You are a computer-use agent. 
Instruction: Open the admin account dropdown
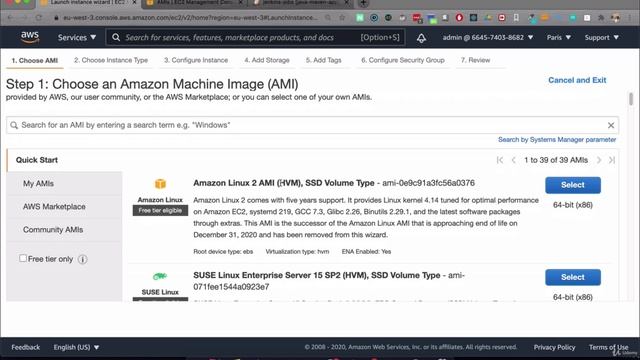click(x=488, y=38)
